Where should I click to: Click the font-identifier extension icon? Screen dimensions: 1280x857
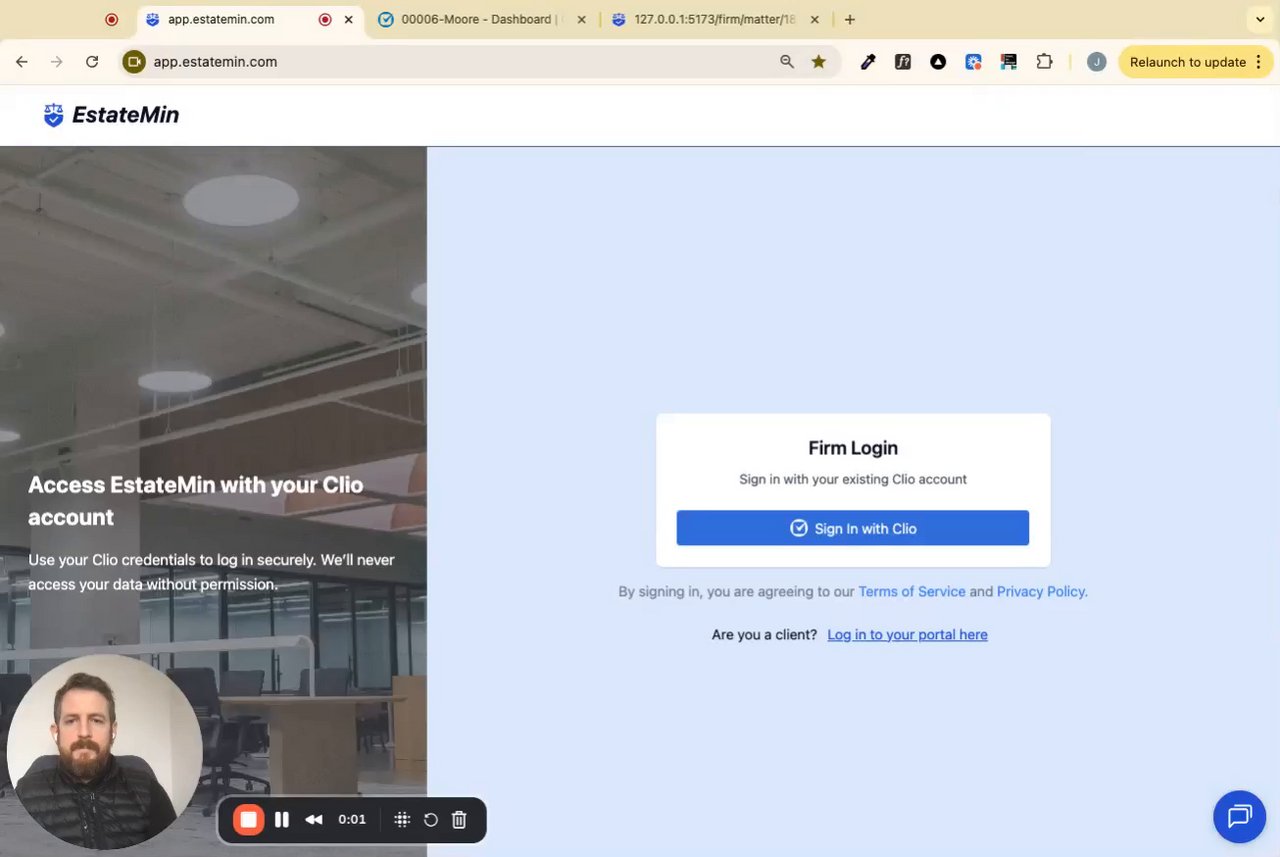[x=903, y=62]
